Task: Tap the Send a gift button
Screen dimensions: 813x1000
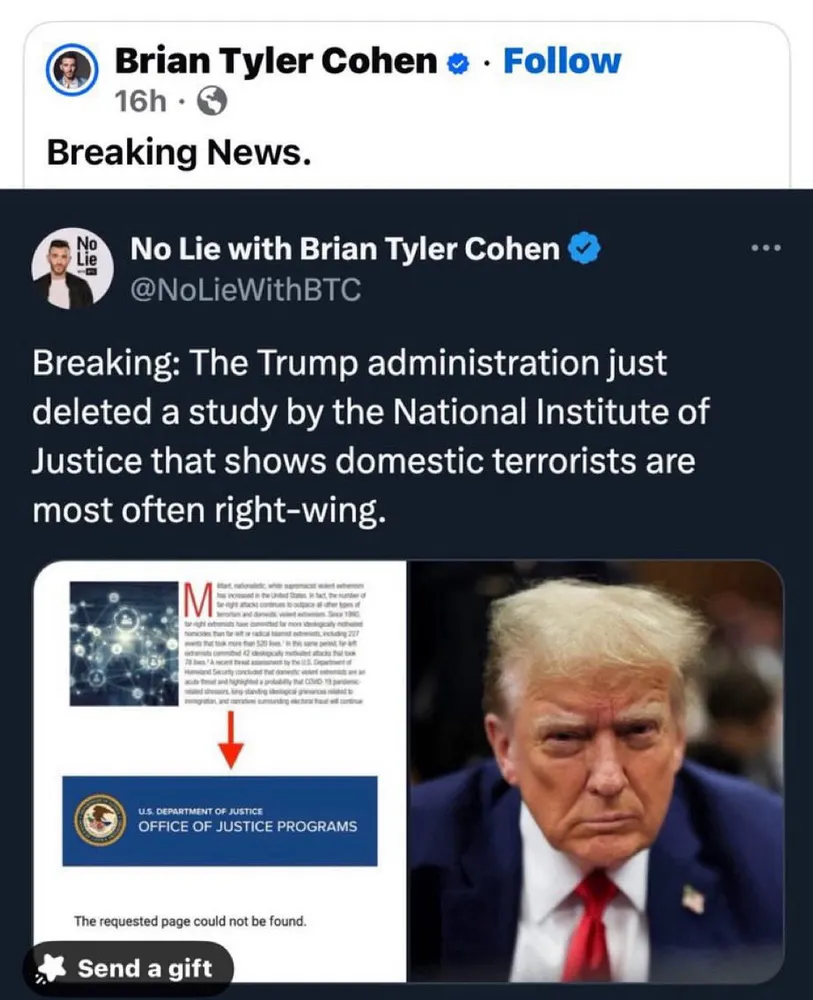Action: pos(129,969)
